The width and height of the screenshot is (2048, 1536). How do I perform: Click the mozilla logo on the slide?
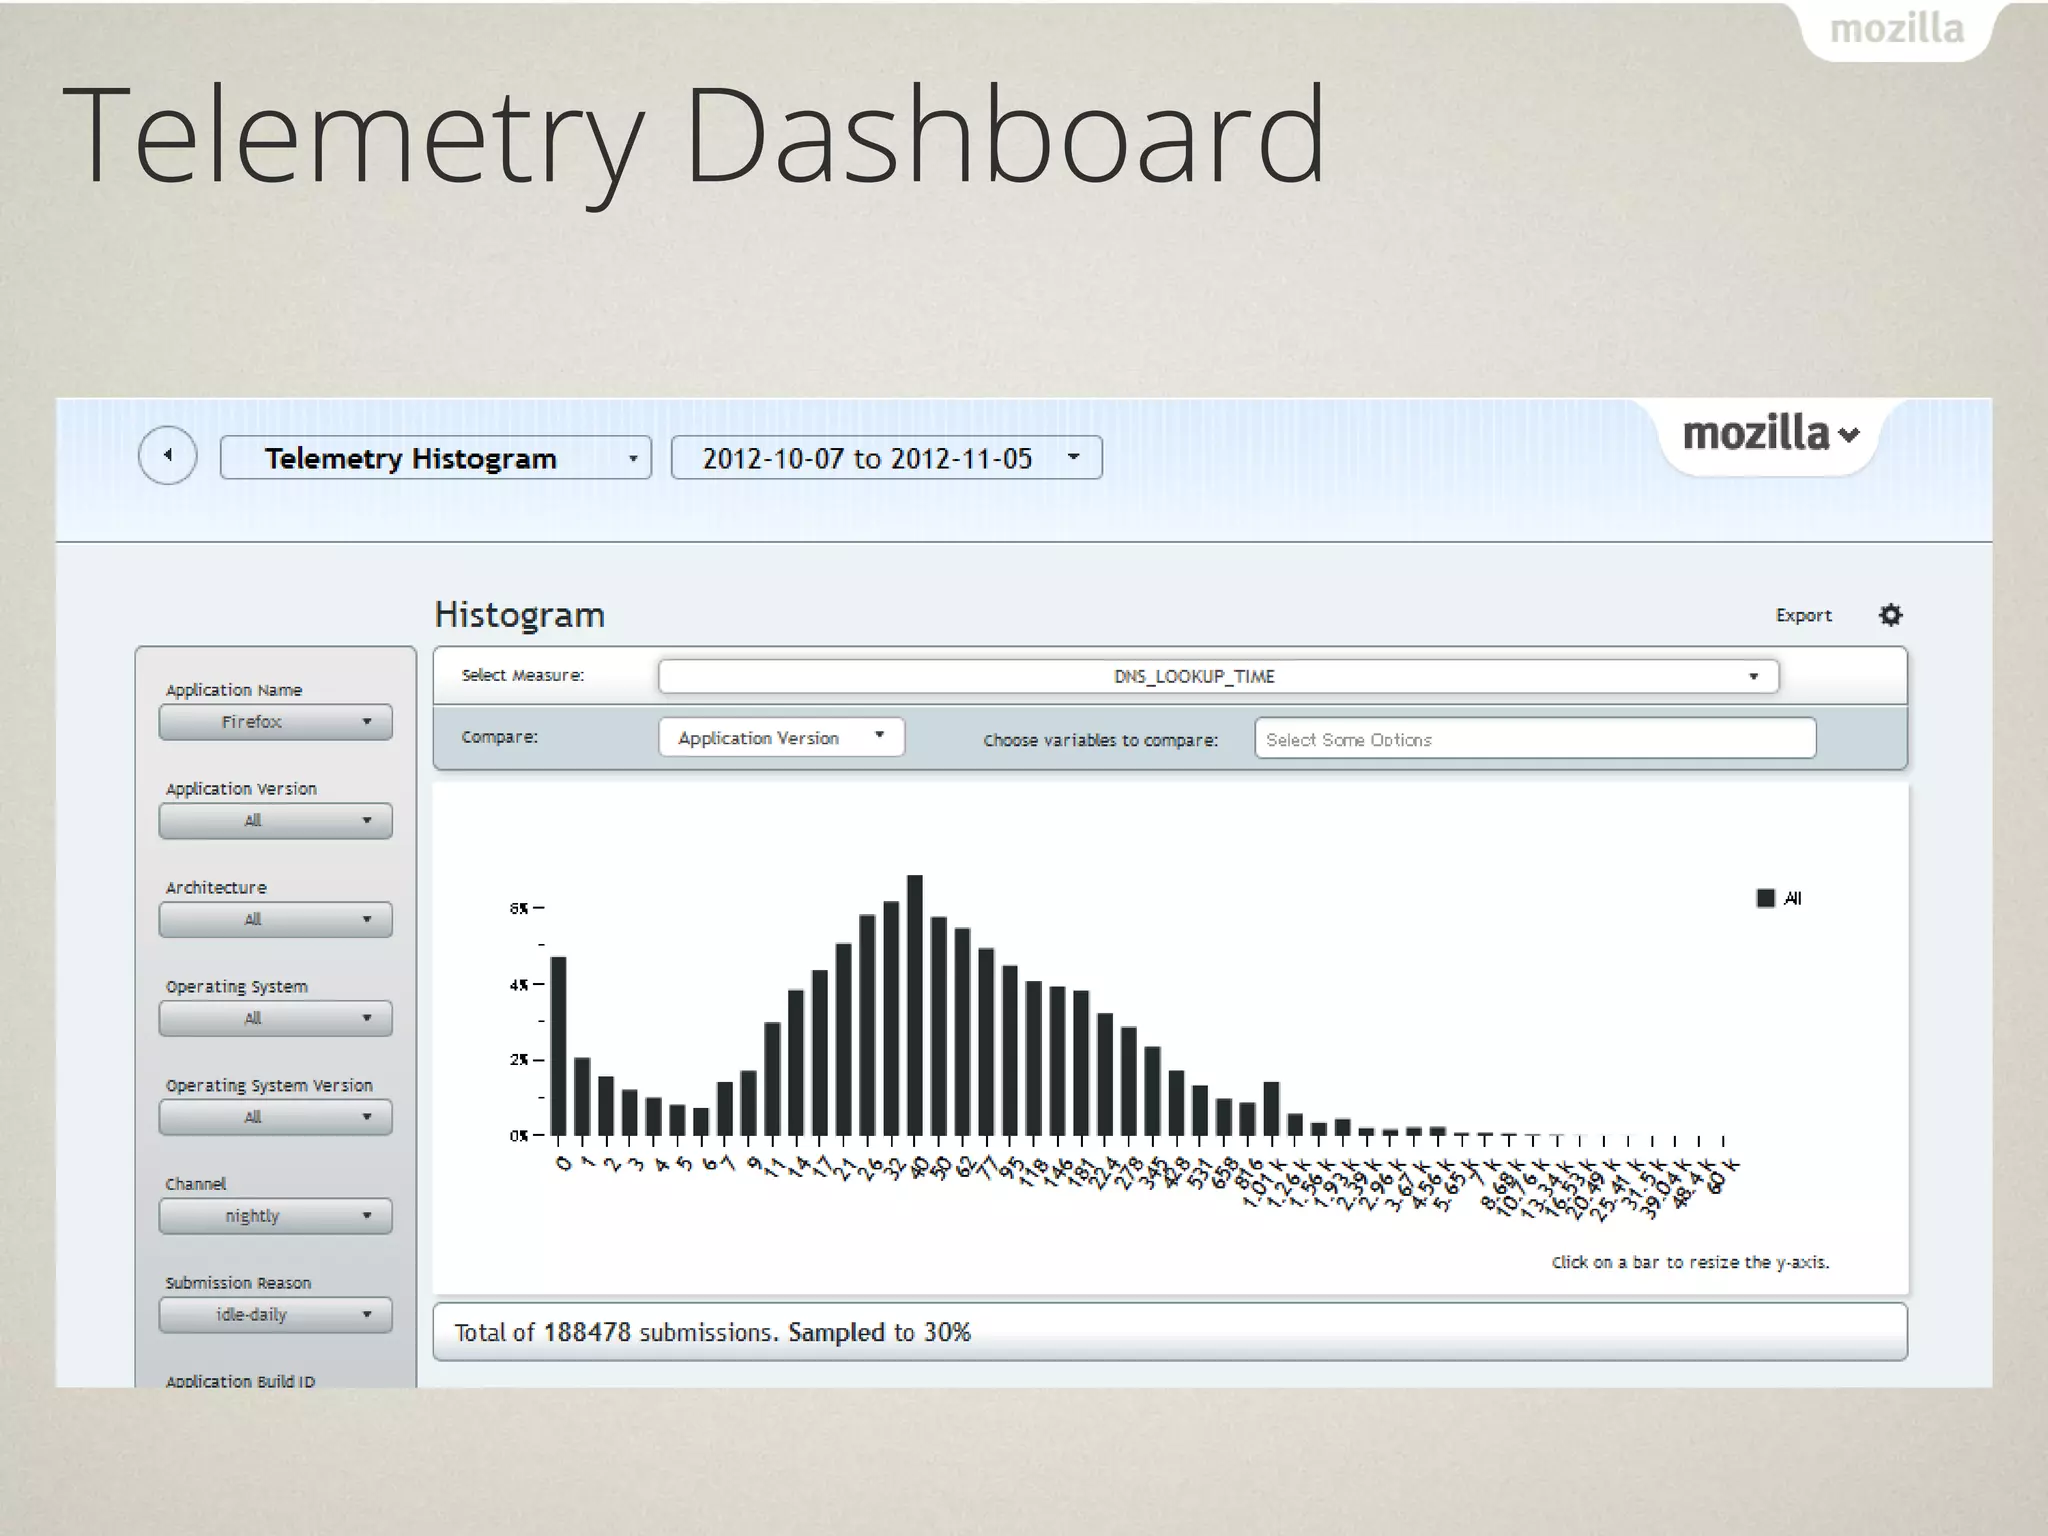click(1896, 28)
